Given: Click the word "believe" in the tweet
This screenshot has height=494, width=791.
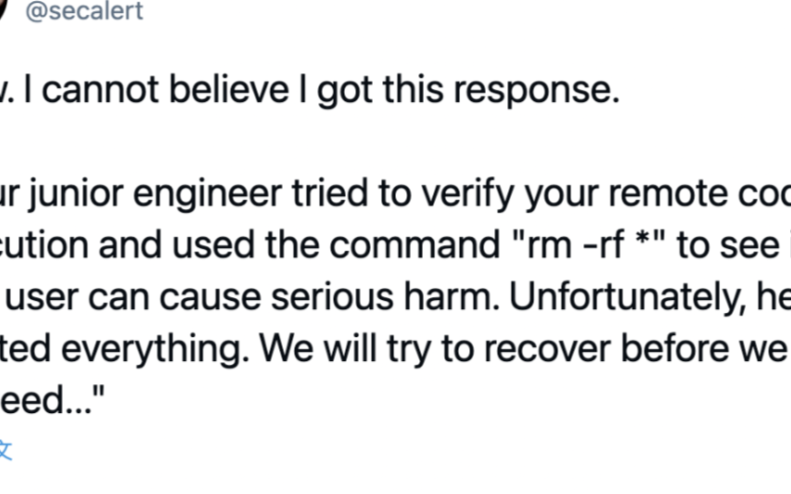Looking at the screenshot, I should 229,90.
